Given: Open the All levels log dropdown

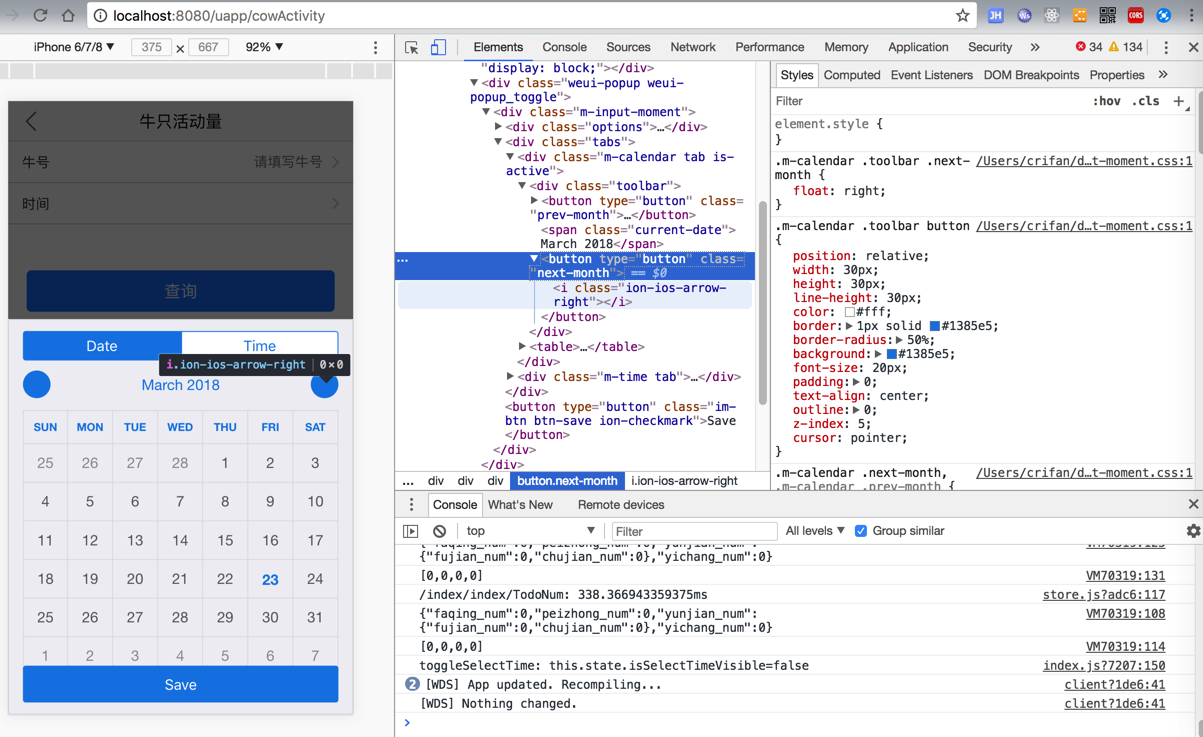Looking at the screenshot, I should pos(814,531).
